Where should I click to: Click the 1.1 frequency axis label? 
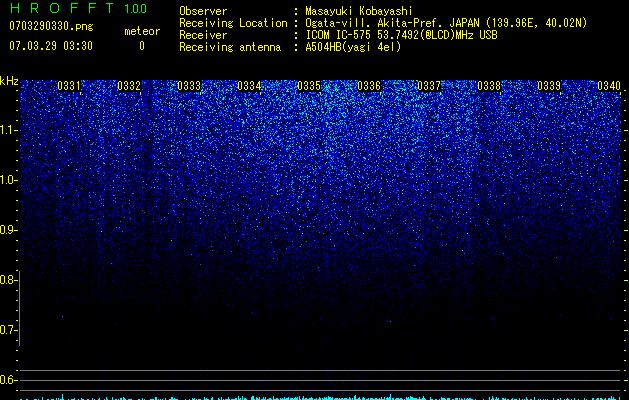(9, 130)
